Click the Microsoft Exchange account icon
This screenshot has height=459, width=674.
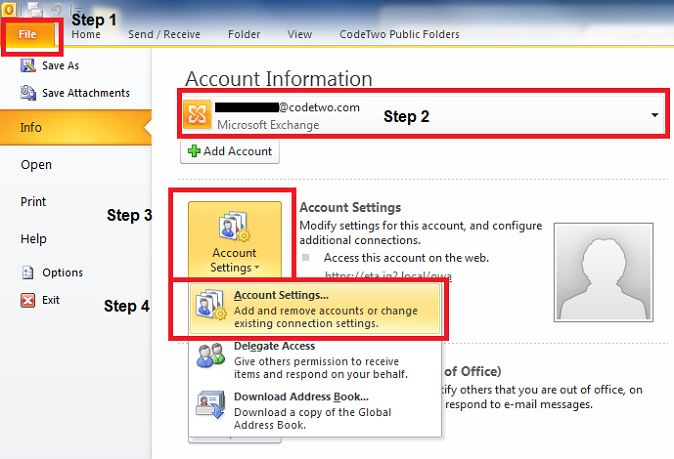point(198,115)
